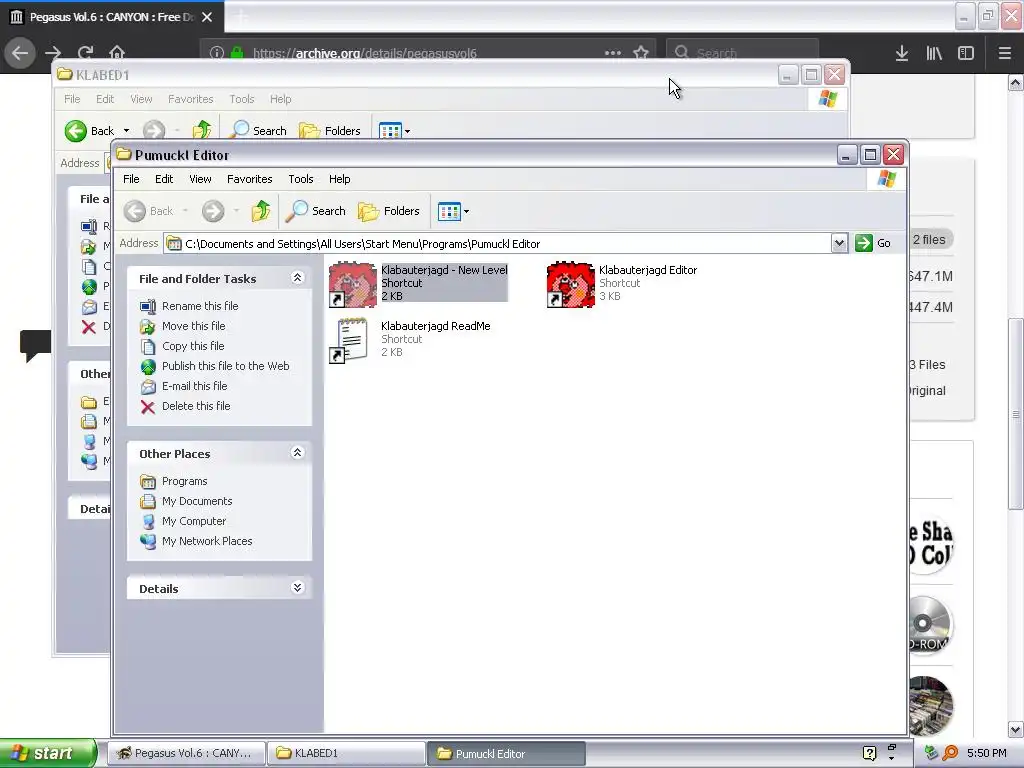This screenshot has width=1024, height=768.
Task: Collapse the Other Places panel
Action: (x=297, y=453)
